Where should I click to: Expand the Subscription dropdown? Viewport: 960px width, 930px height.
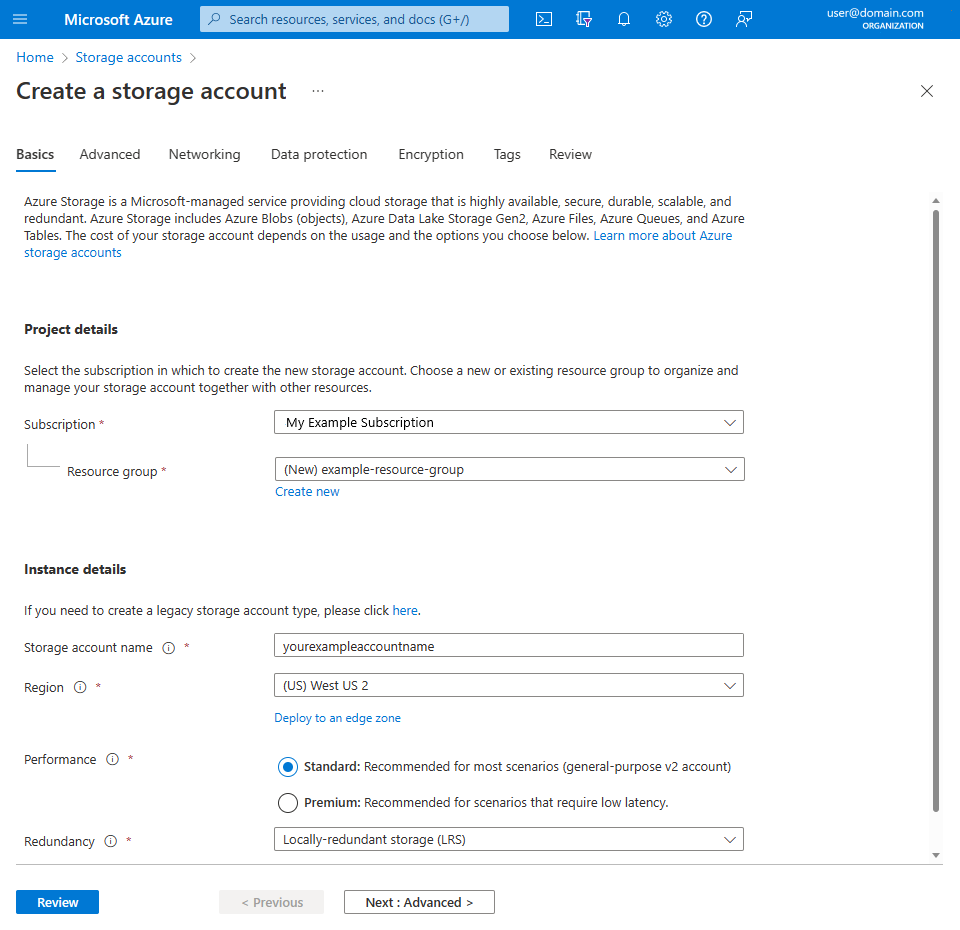tap(509, 422)
